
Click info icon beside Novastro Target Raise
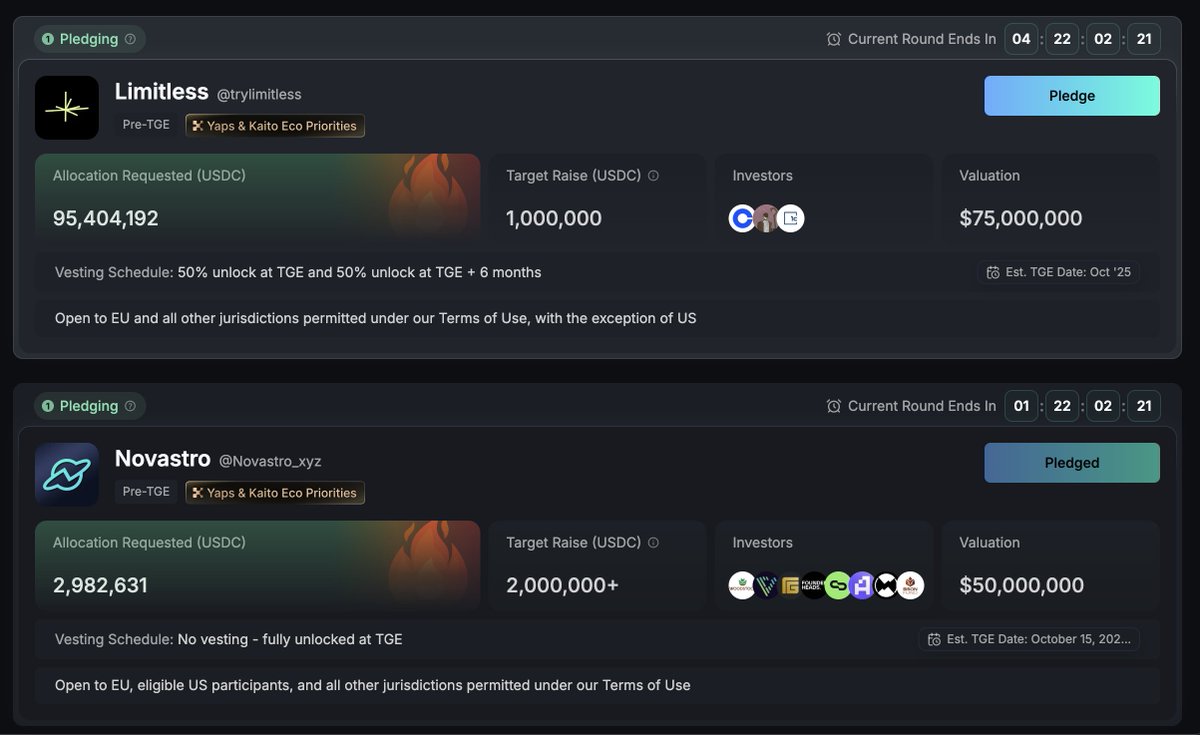coord(653,543)
